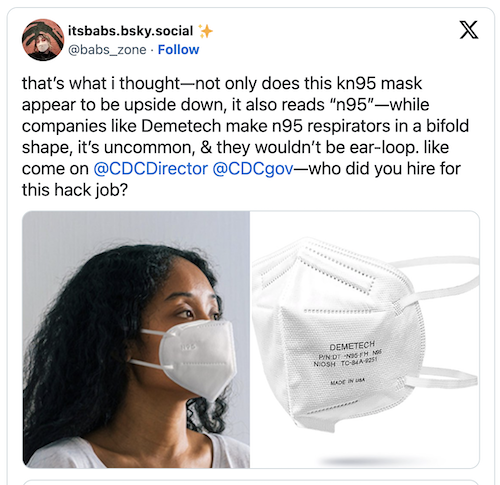Open the quoted tweet card below images

point(251,482)
